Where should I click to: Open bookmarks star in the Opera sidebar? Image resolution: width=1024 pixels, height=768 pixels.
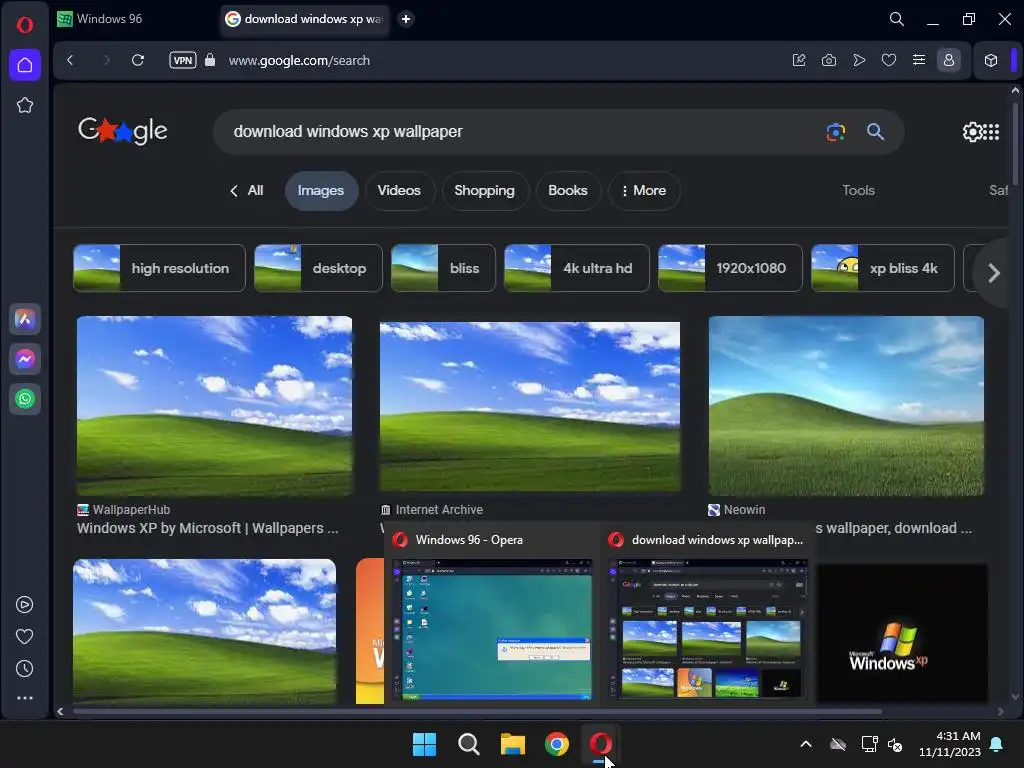point(25,105)
